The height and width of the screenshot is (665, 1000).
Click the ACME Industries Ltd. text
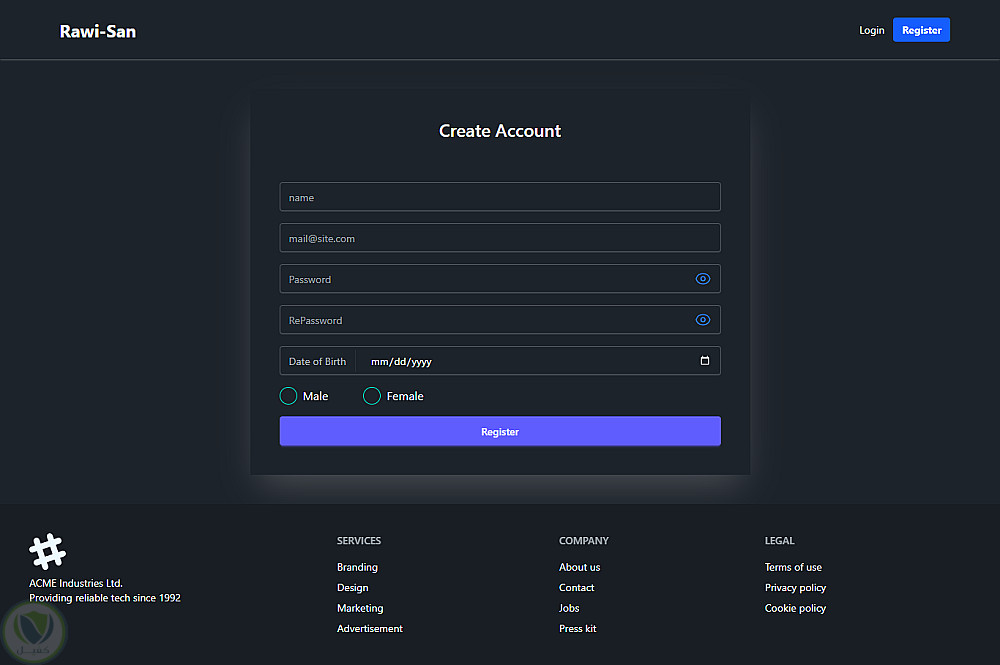(x=76, y=583)
